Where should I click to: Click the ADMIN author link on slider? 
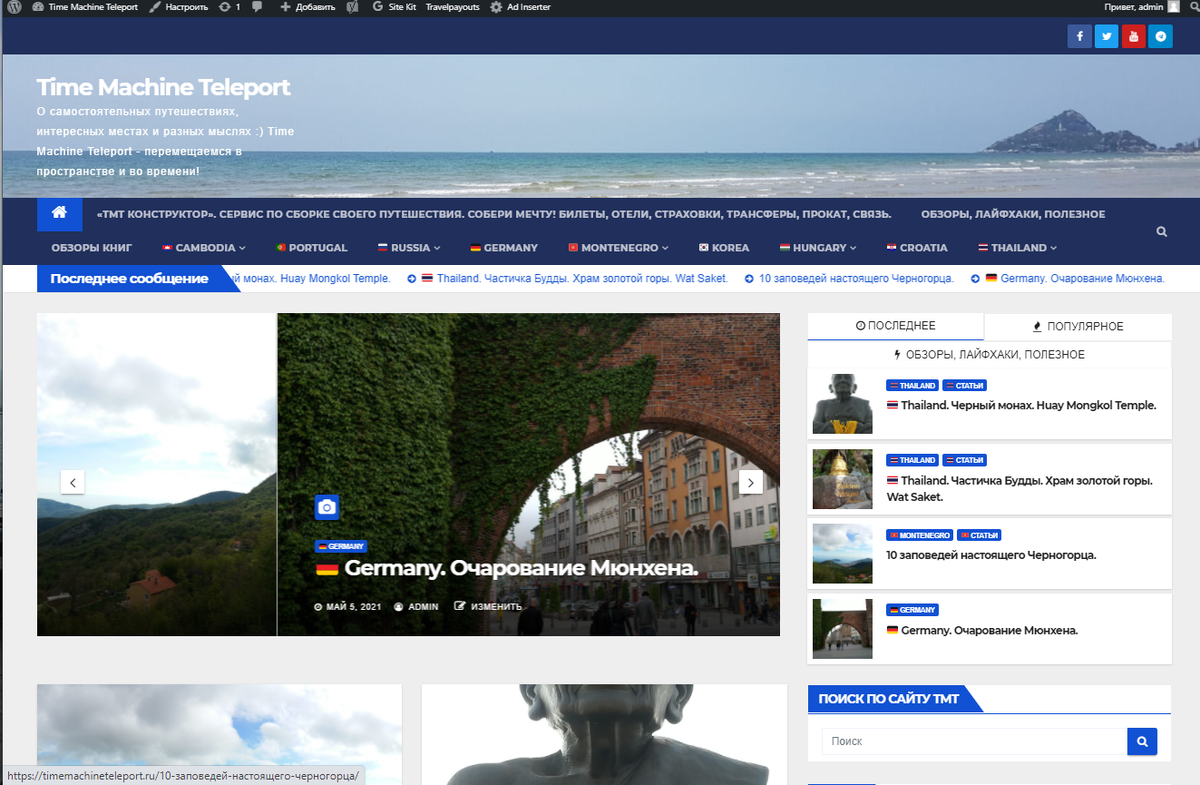coord(416,606)
